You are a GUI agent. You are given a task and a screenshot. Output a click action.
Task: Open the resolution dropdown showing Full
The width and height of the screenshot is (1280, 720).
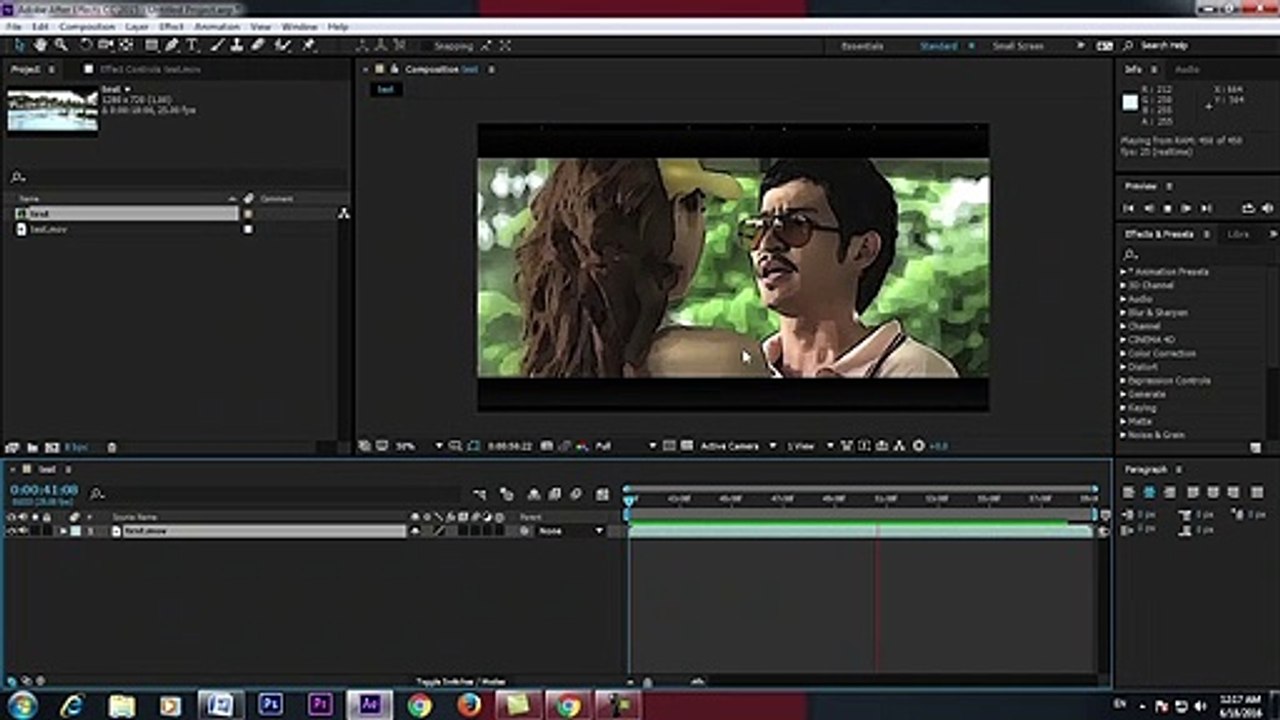pos(626,446)
